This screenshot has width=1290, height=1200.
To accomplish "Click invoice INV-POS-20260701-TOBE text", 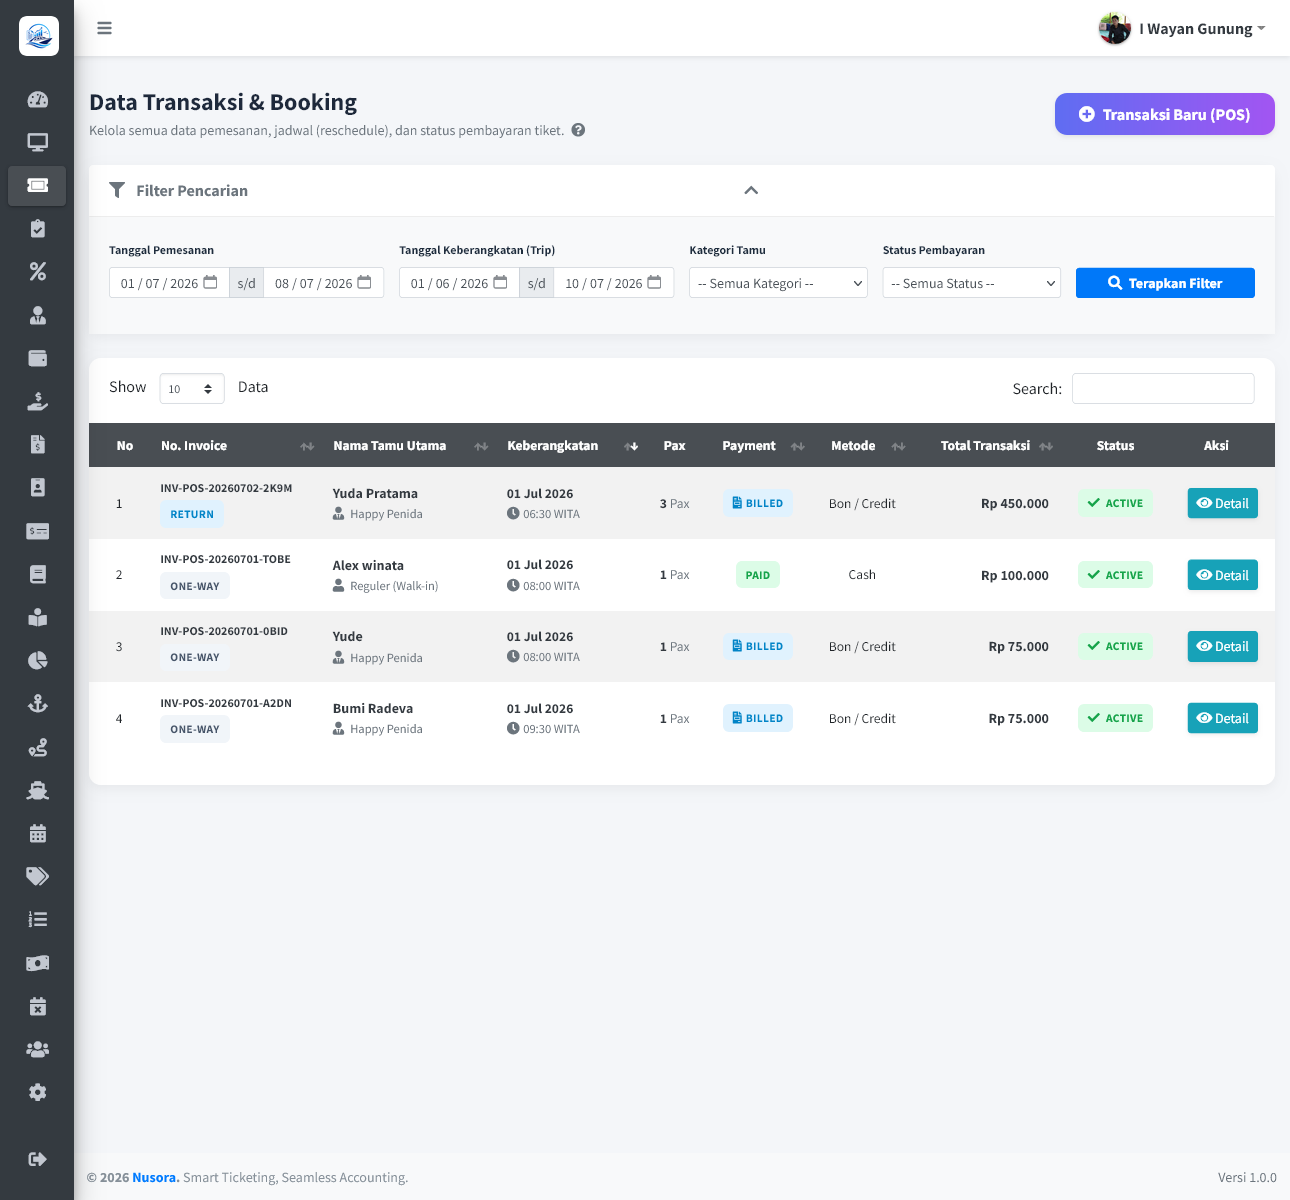I will [225, 559].
